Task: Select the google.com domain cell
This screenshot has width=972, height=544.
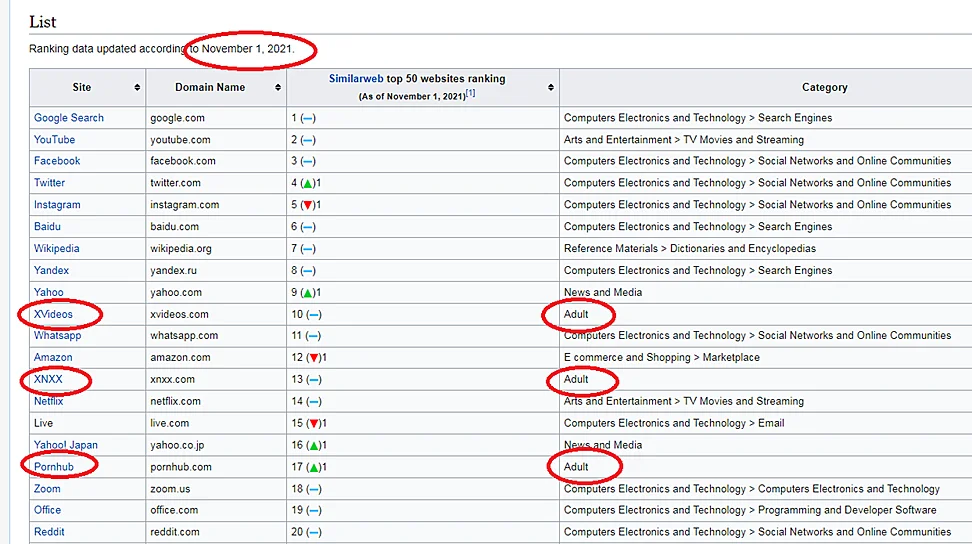Action: click(x=216, y=118)
